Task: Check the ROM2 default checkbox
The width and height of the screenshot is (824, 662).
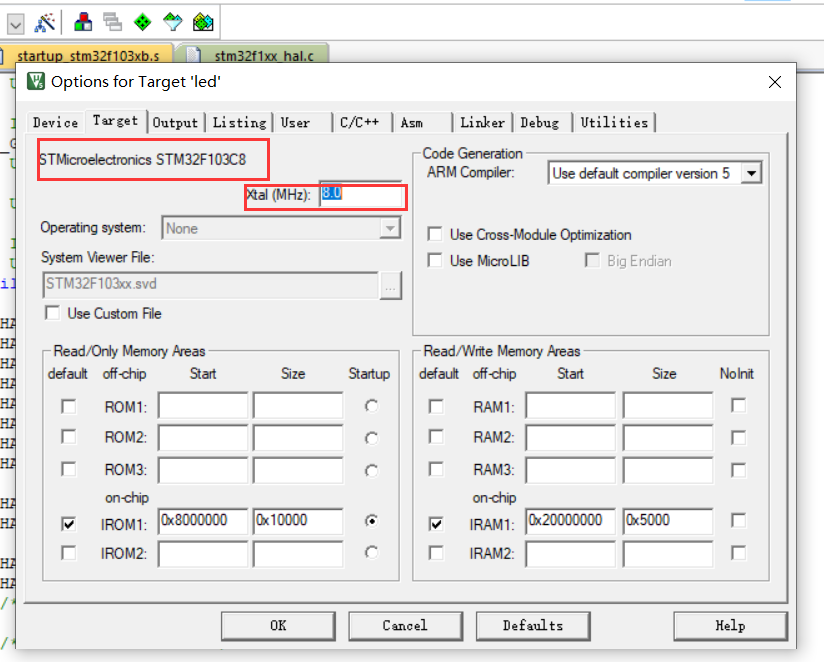Action: [x=68, y=437]
